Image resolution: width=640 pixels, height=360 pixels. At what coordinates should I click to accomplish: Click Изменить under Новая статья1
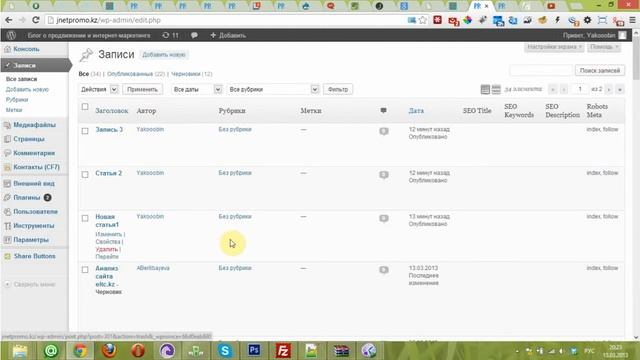[109, 234]
